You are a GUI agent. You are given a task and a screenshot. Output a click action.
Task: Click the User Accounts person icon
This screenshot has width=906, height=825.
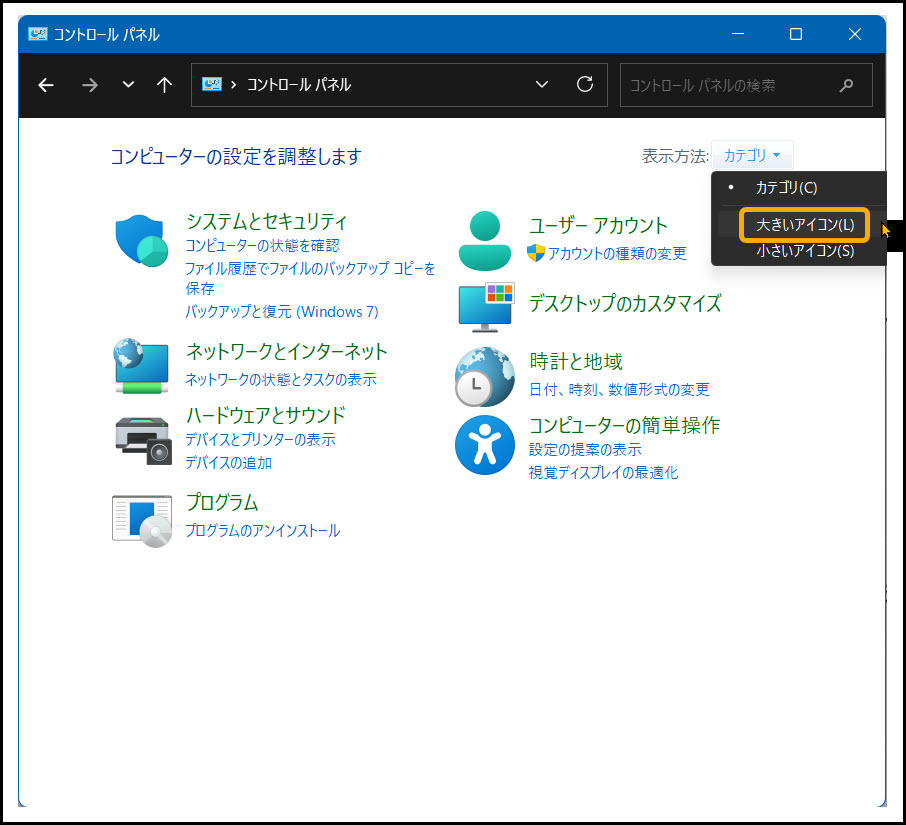[x=485, y=241]
